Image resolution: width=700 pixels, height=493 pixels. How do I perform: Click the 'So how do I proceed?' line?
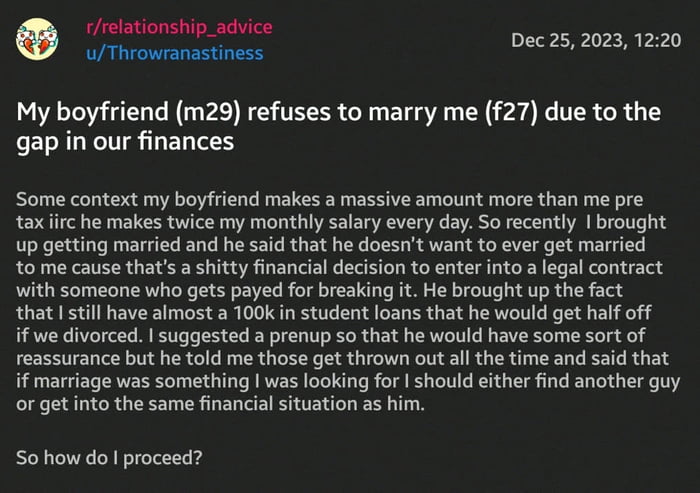(x=108, y=459)
